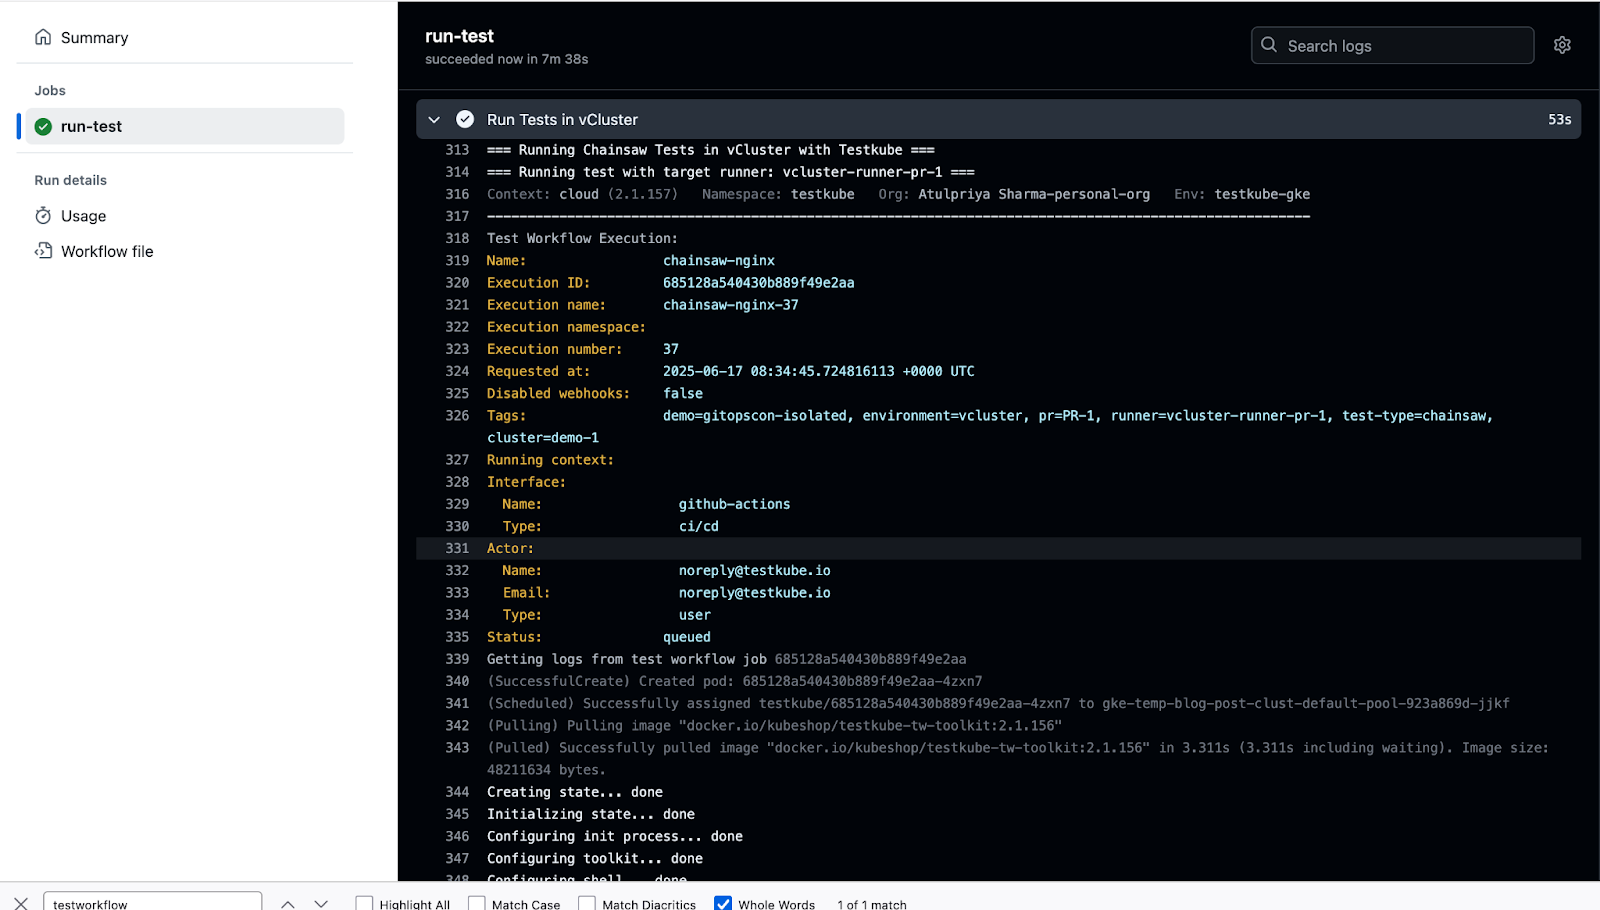Go to previous find match
The image size is (1600, 910).
point(288,903)
